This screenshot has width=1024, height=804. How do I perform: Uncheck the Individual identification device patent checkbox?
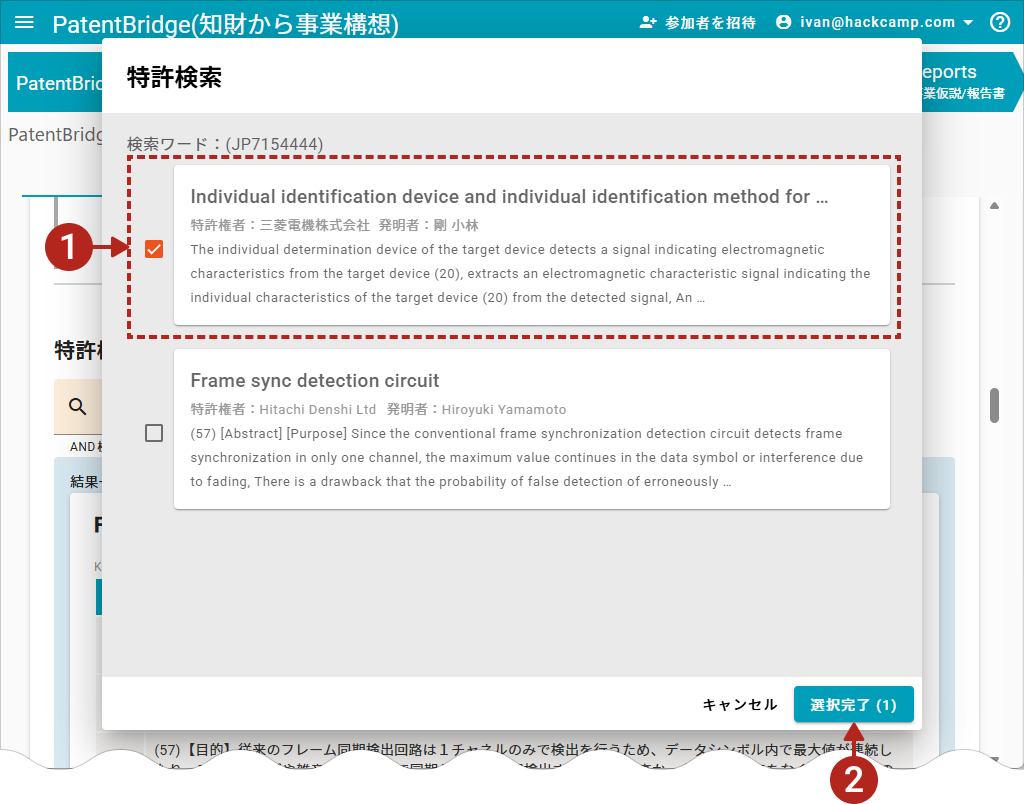pos(154,249)
